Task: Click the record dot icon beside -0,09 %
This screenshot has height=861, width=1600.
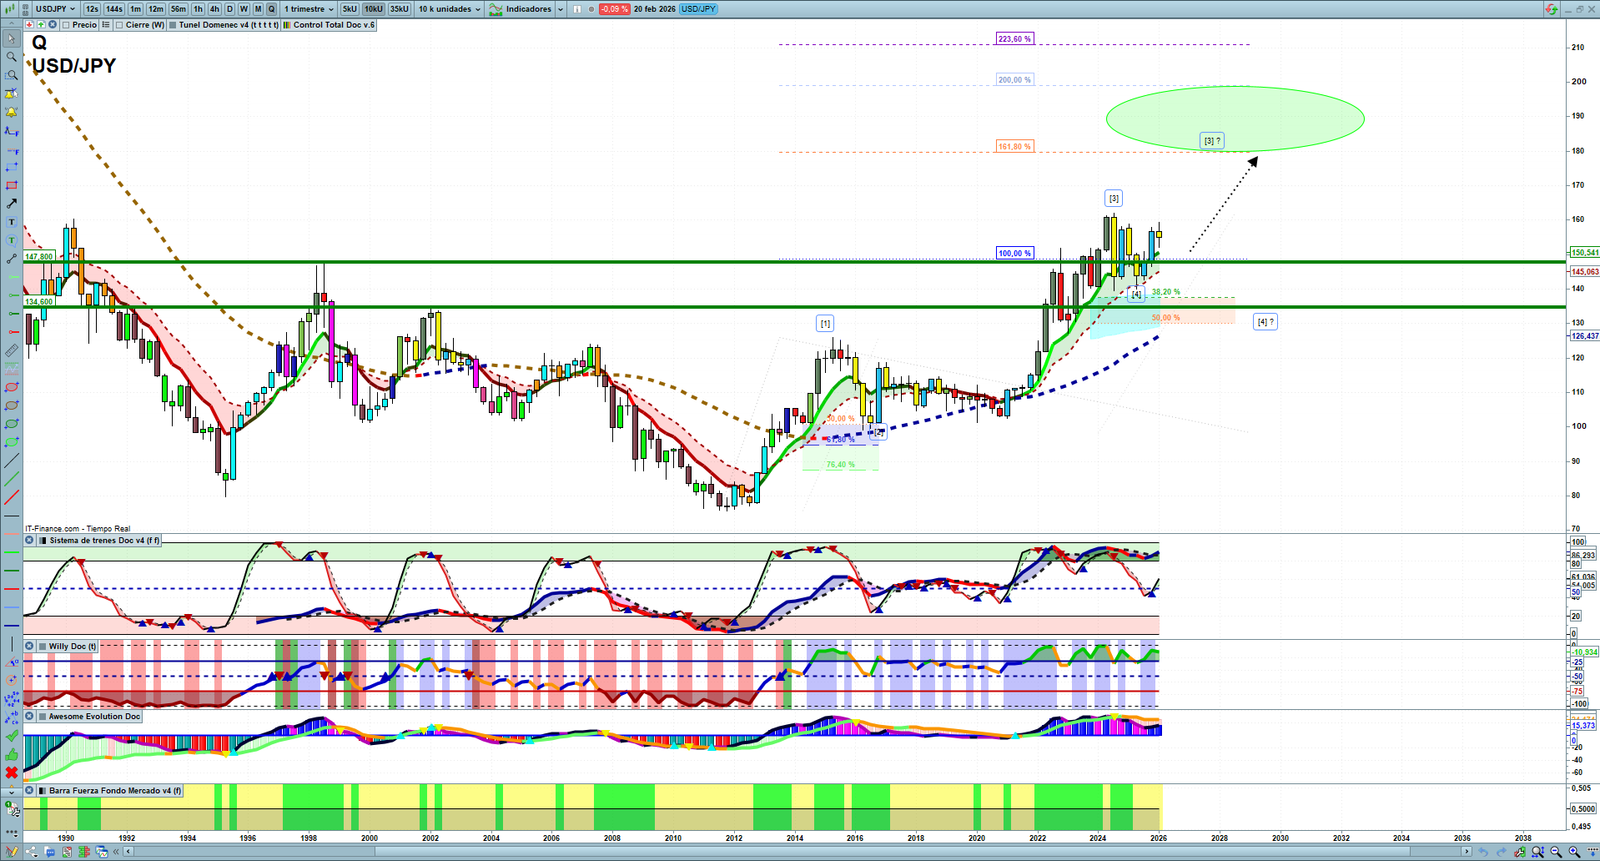Action: 591,9
